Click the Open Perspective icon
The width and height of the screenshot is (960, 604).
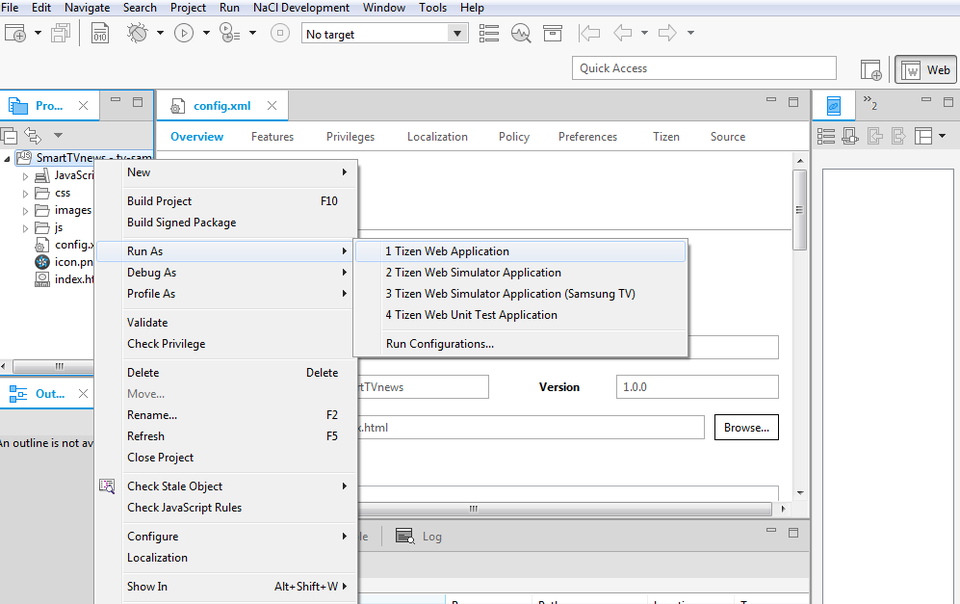871,70
